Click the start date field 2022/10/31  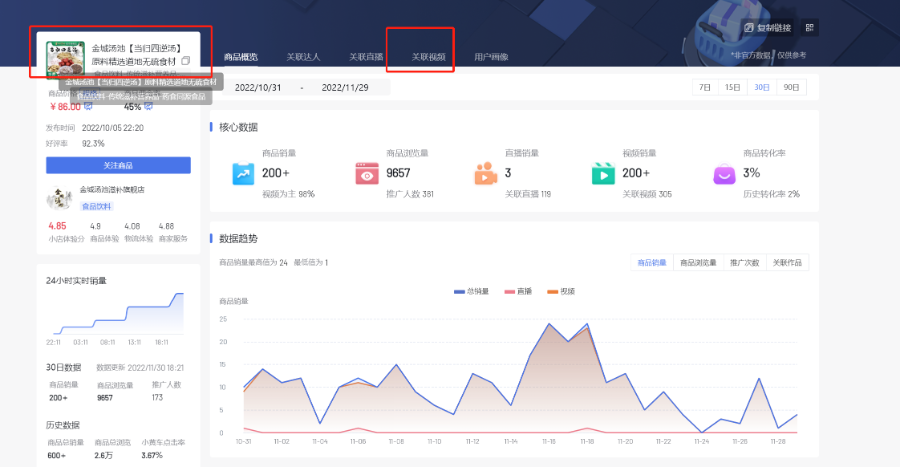(258, 88)
